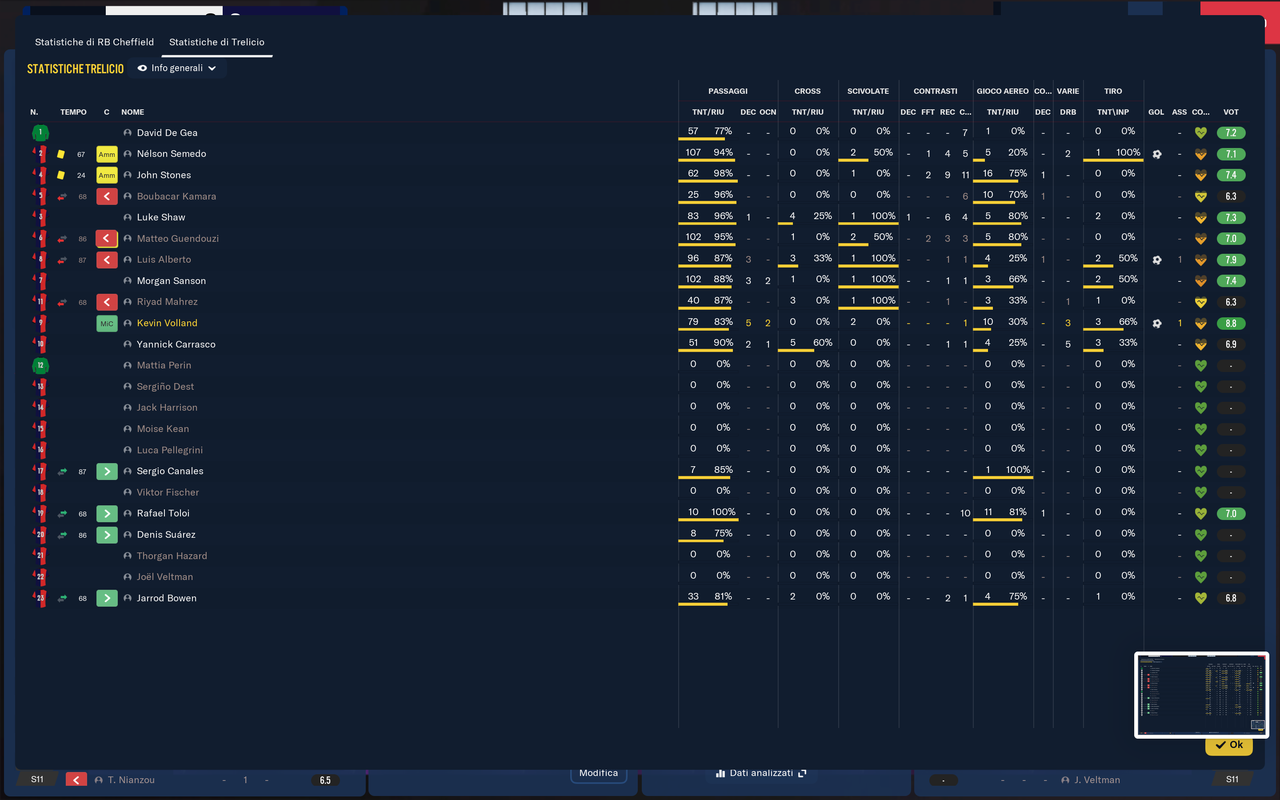Click the condition heart icon for Mattia Perin

click(x=1201, y=366)
